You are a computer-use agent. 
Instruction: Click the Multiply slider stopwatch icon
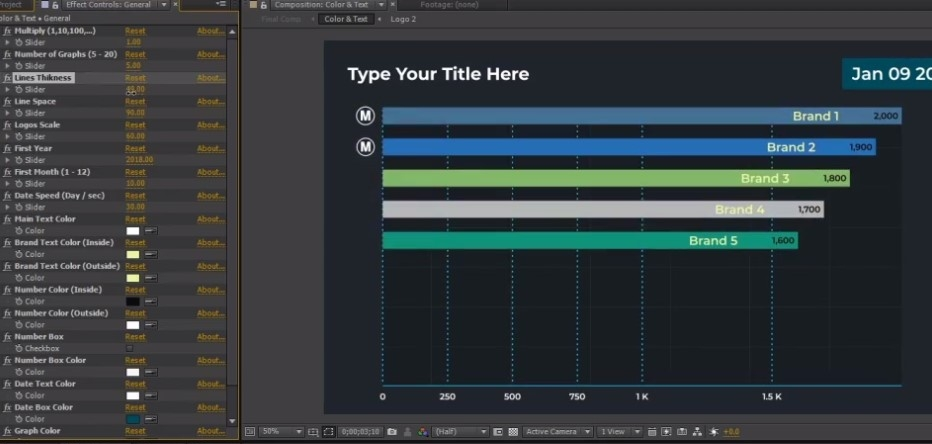(19, 42)
